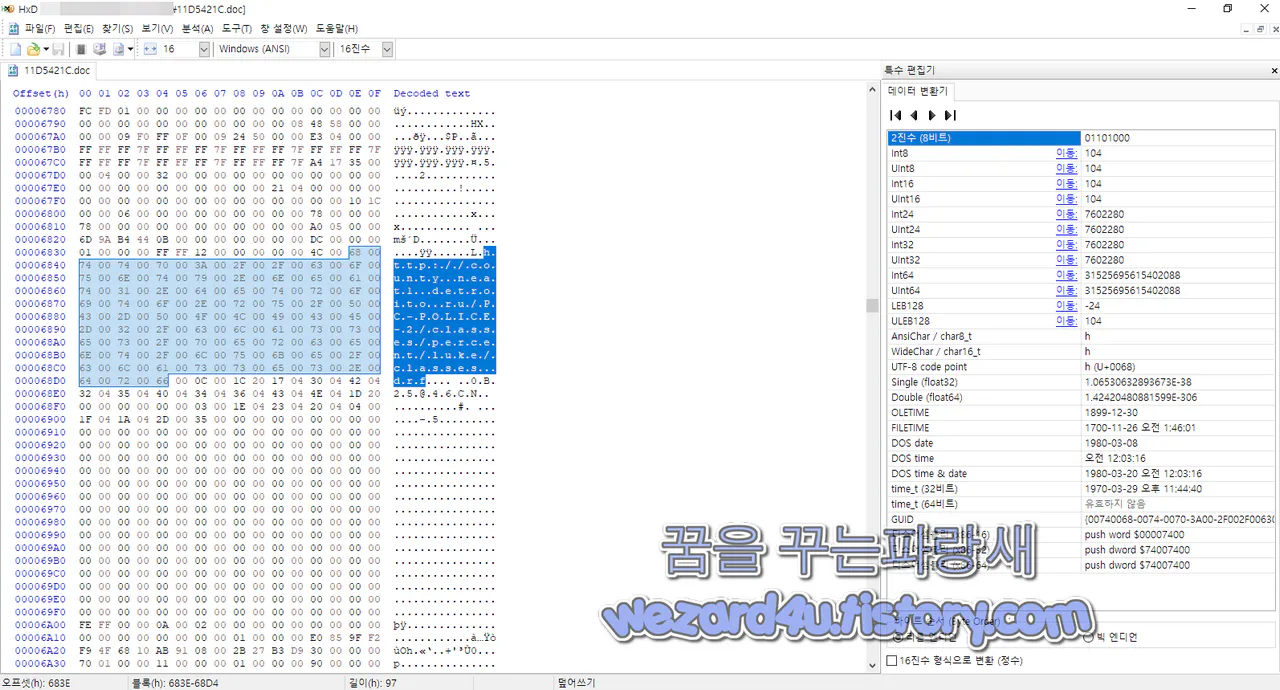Click the 이동 link for Int16
Screen dimensions: 1280x690
[1067, 184]
